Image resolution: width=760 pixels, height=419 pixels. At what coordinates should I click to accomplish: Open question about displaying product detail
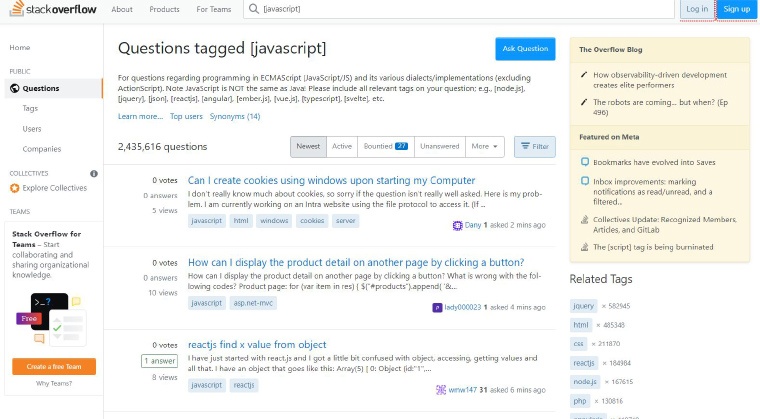[356, 263]
